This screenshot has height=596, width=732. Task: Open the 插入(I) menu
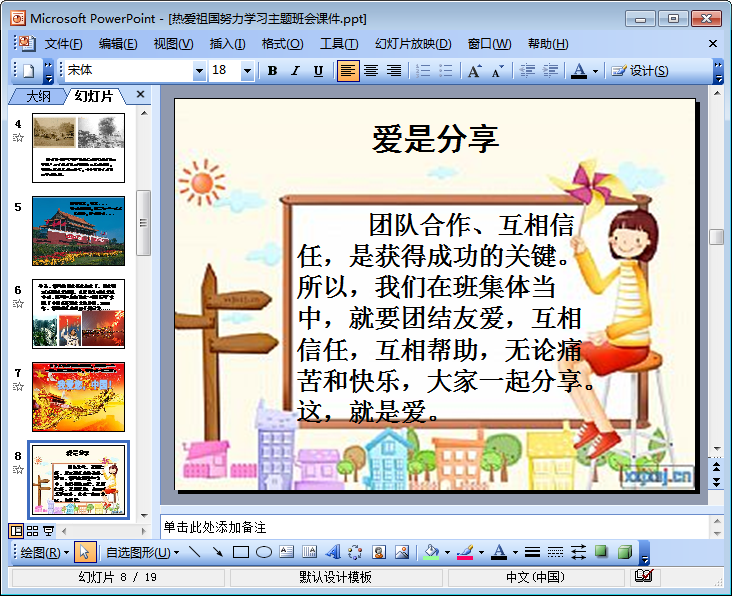point(227,44)
